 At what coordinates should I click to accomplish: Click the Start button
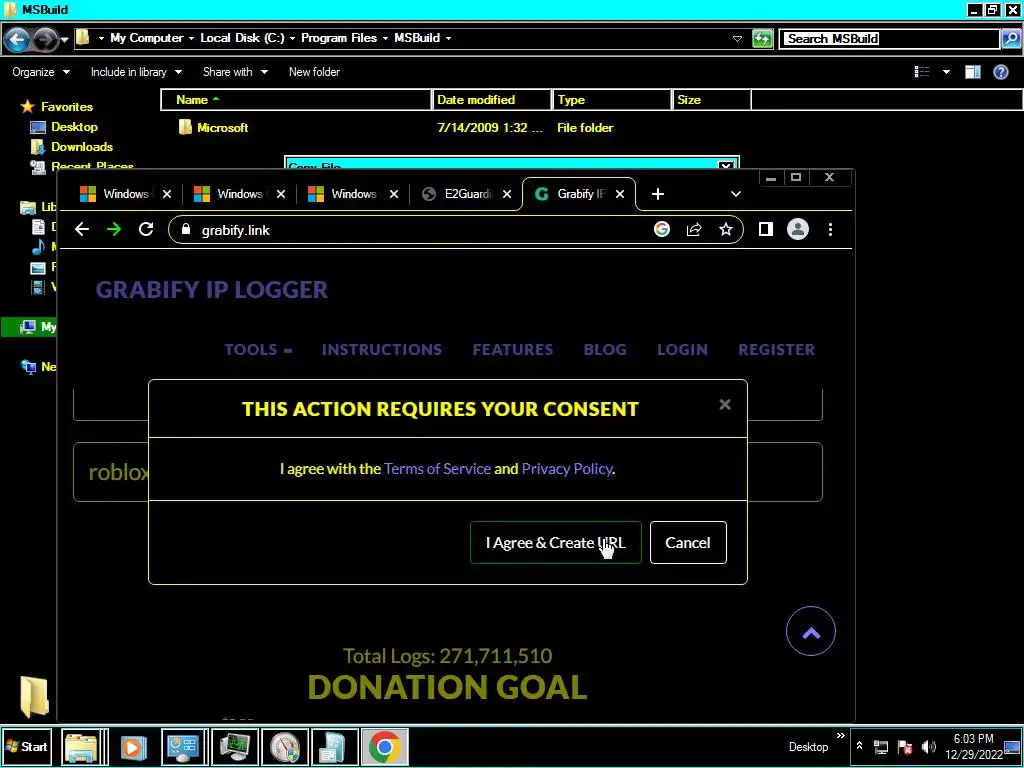click(x=27, y=746)
